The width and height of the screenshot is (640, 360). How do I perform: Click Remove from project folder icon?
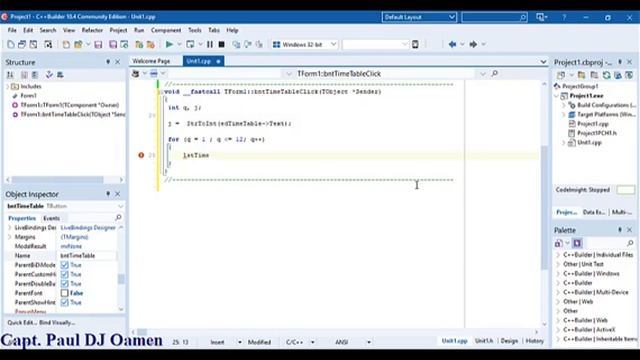point(151,44)
